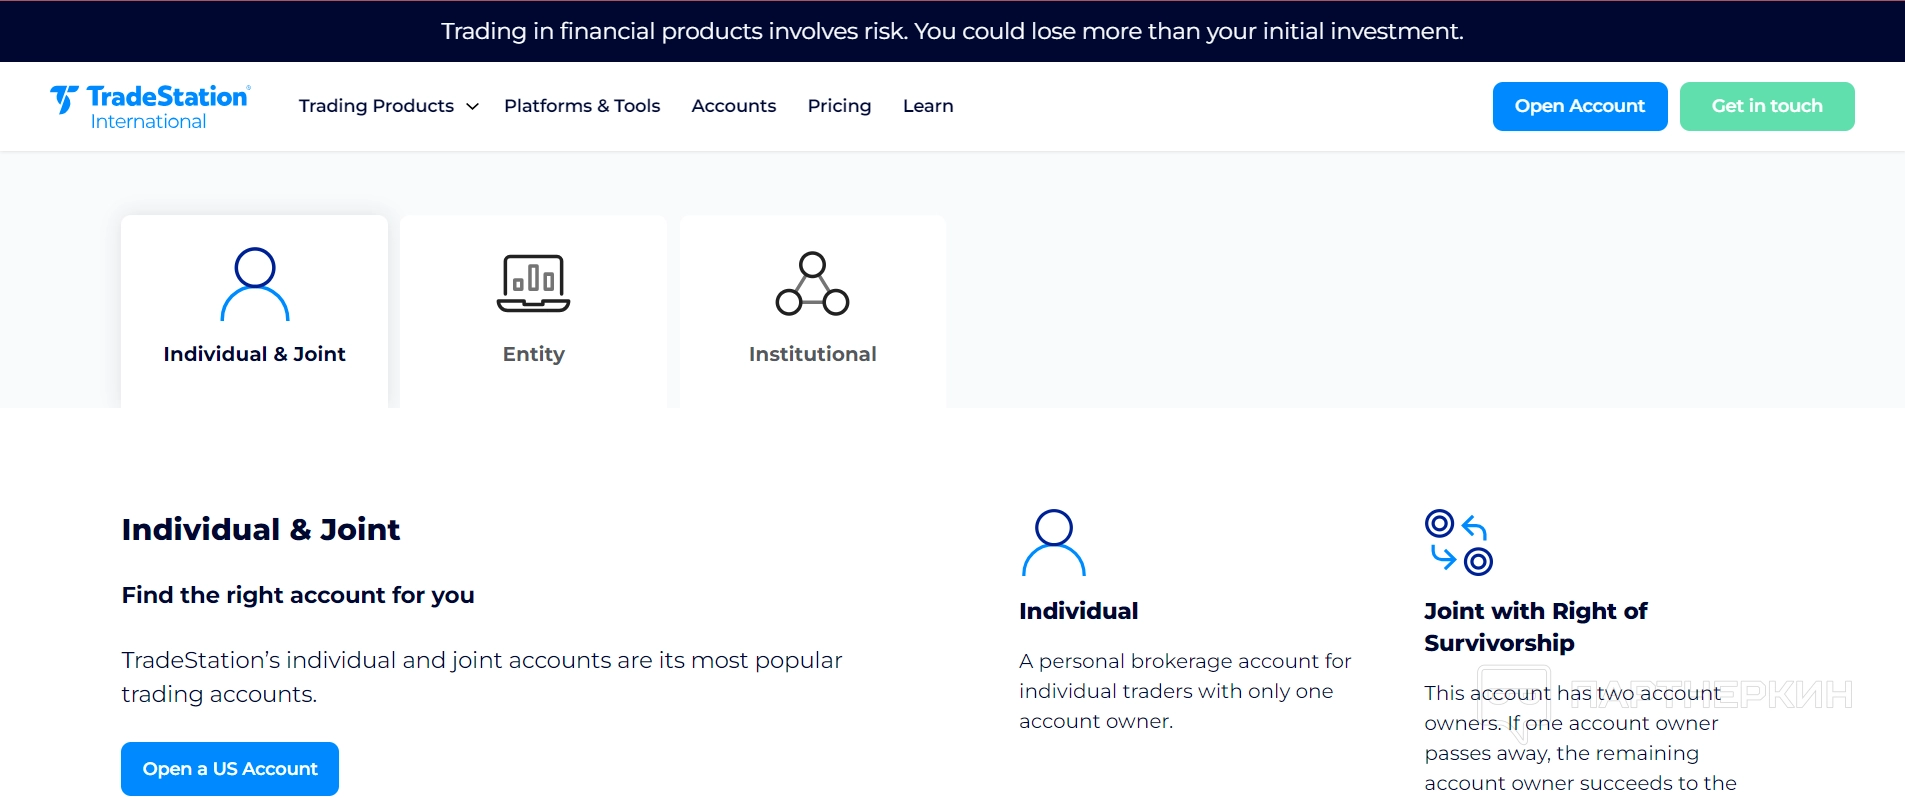Click the risk warning banner text
Image resolution: width=1905 pixels, height=798 pixels.
click(x=952, y=31)
